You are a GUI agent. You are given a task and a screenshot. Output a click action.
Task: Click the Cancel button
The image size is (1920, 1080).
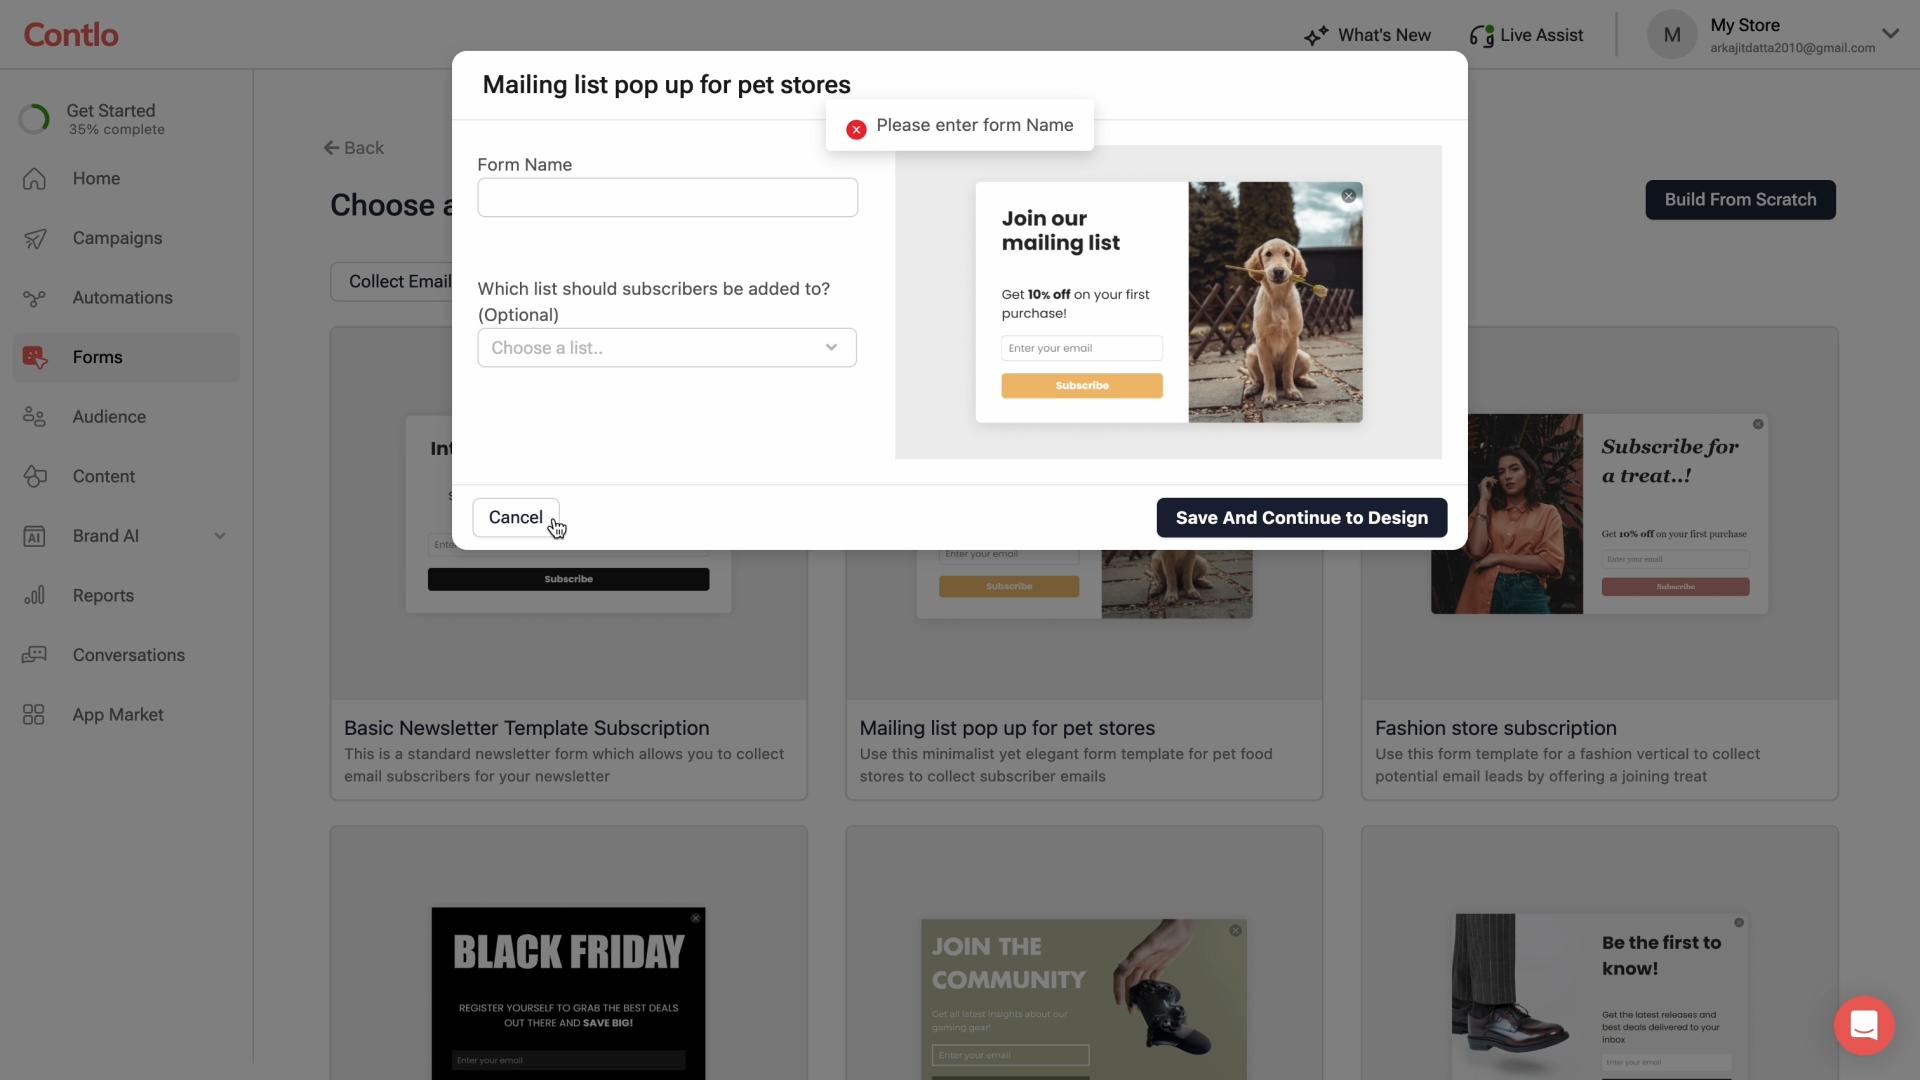point(516,517)
